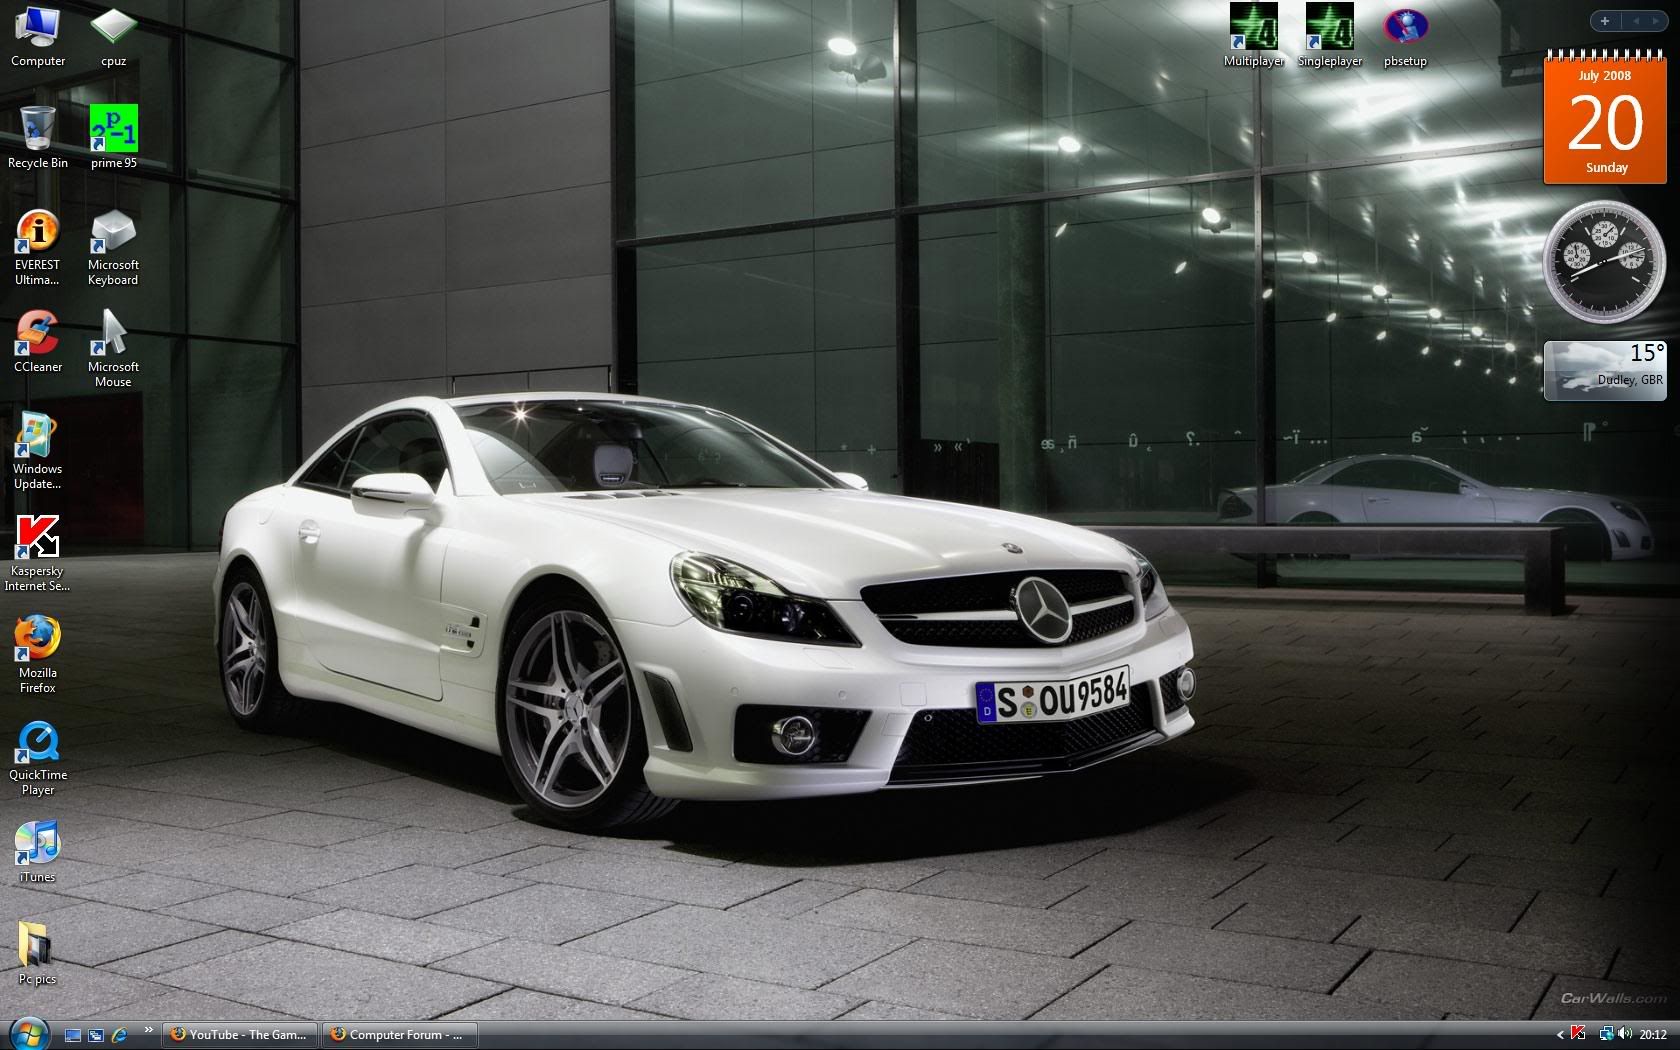Switch to YouTube Firefox taskbar window
Screen dimensions: 1680x1050
[240, 1035]
